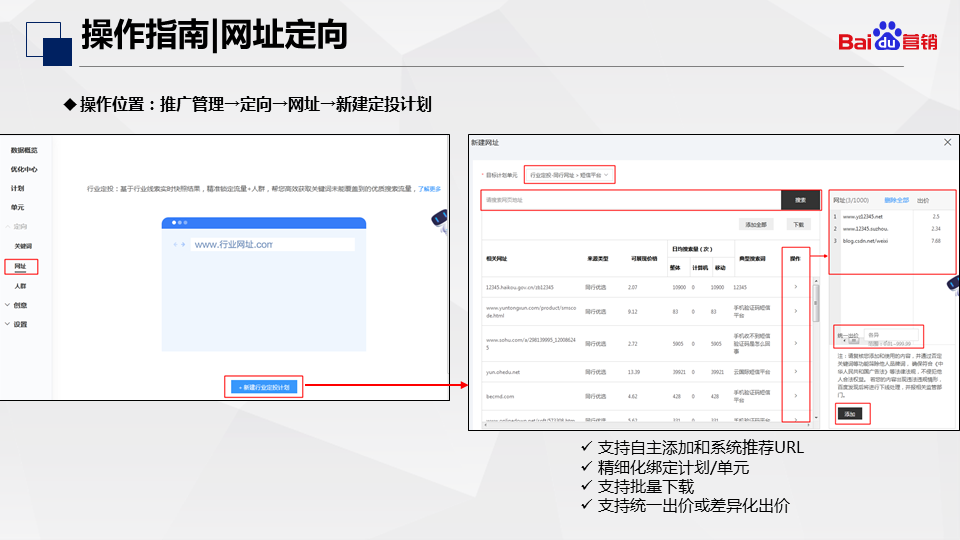960x540 pixels.
Task: Click the scroll-up arrow of URL table
Action: pos(816,280)
